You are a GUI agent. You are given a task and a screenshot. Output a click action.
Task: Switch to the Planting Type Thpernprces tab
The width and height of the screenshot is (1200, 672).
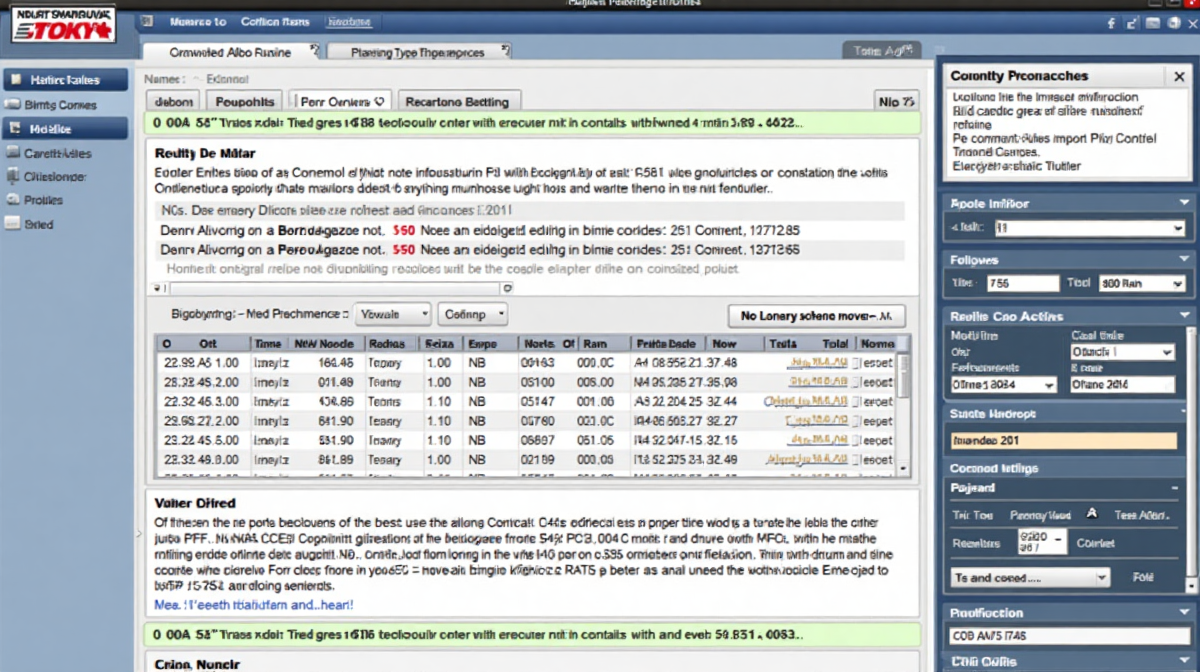coord(417,52)
